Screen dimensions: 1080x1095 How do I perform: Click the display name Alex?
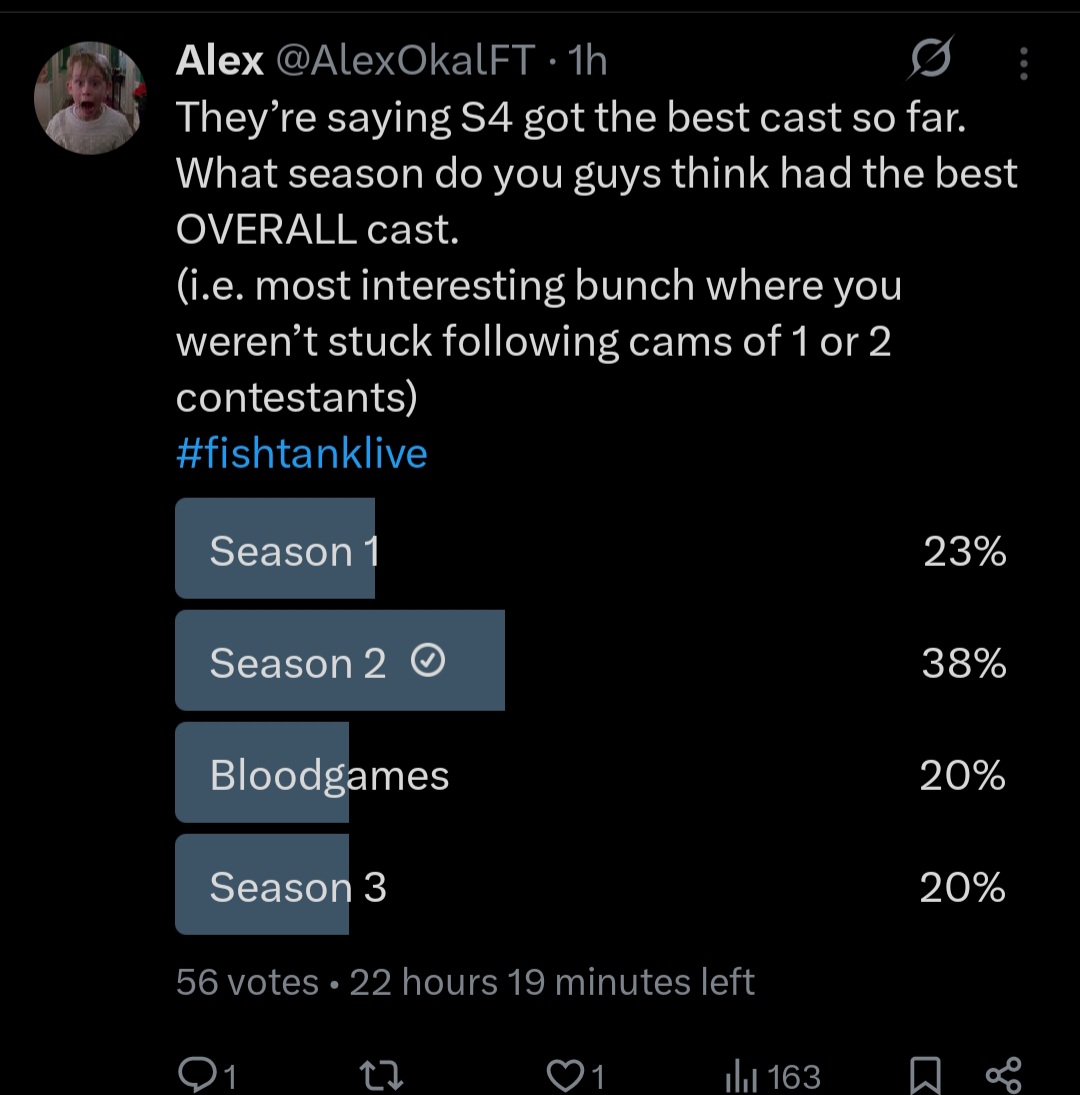click(219, 62)
